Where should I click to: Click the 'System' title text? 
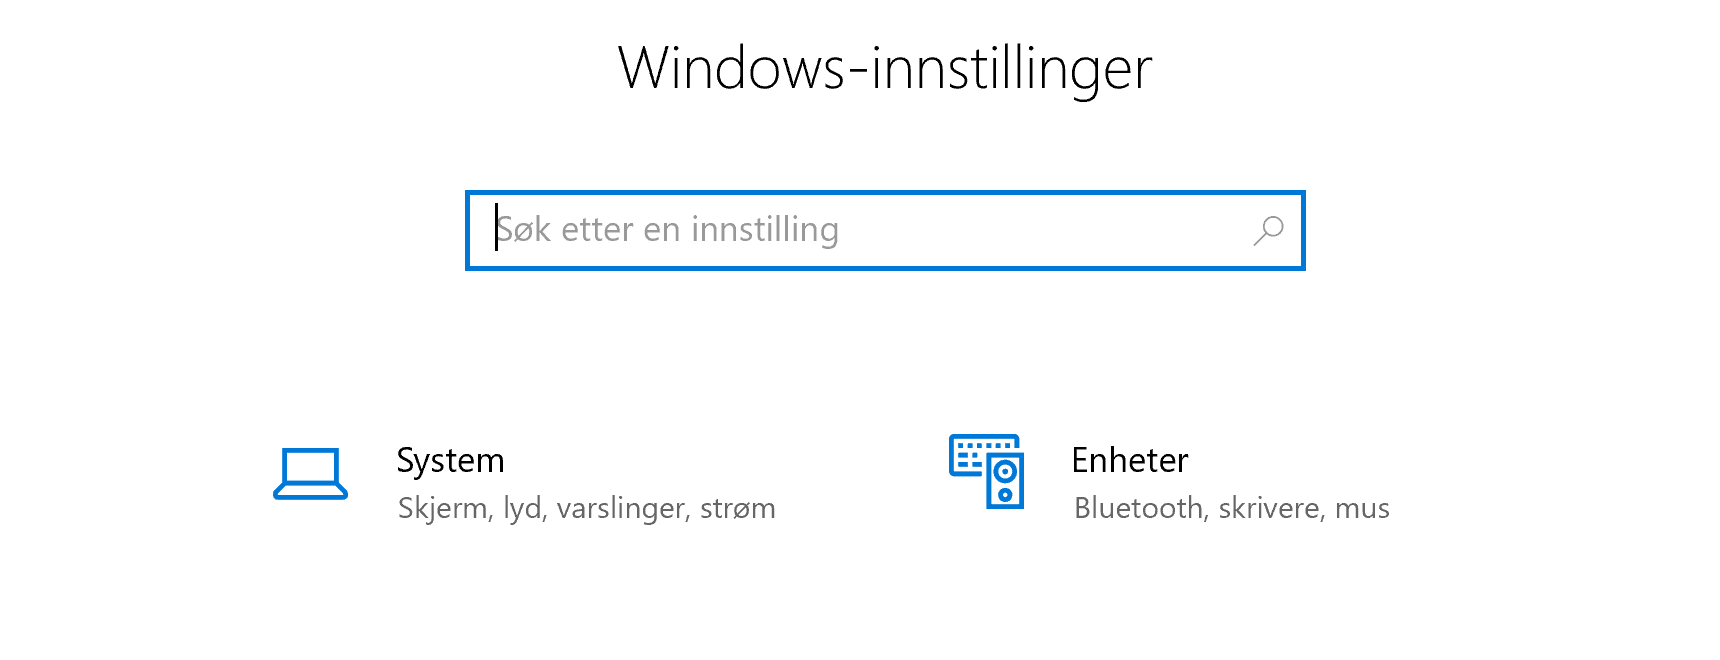[450, 460]
